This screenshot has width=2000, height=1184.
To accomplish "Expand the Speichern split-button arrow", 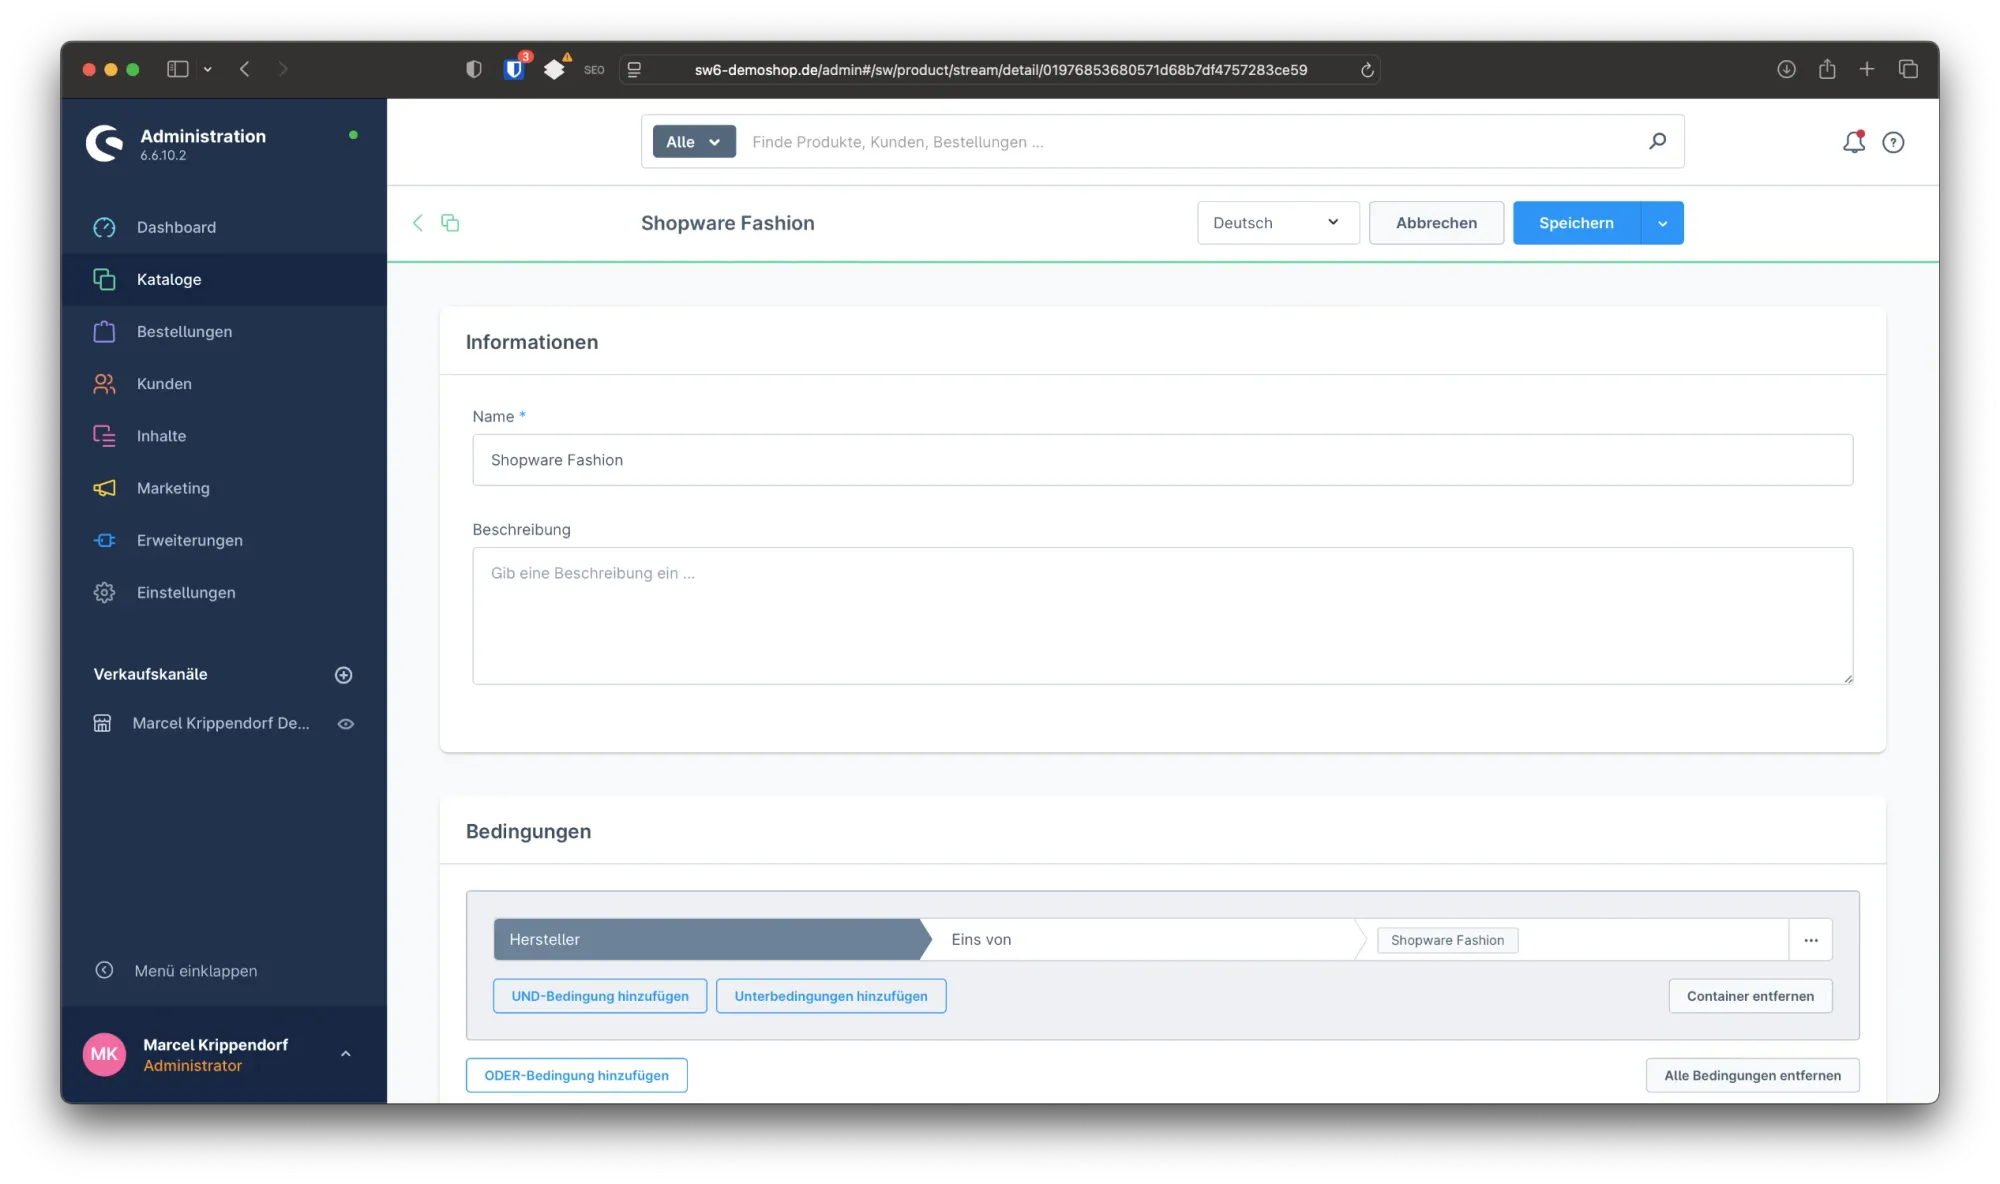I will click(1662, 222).
